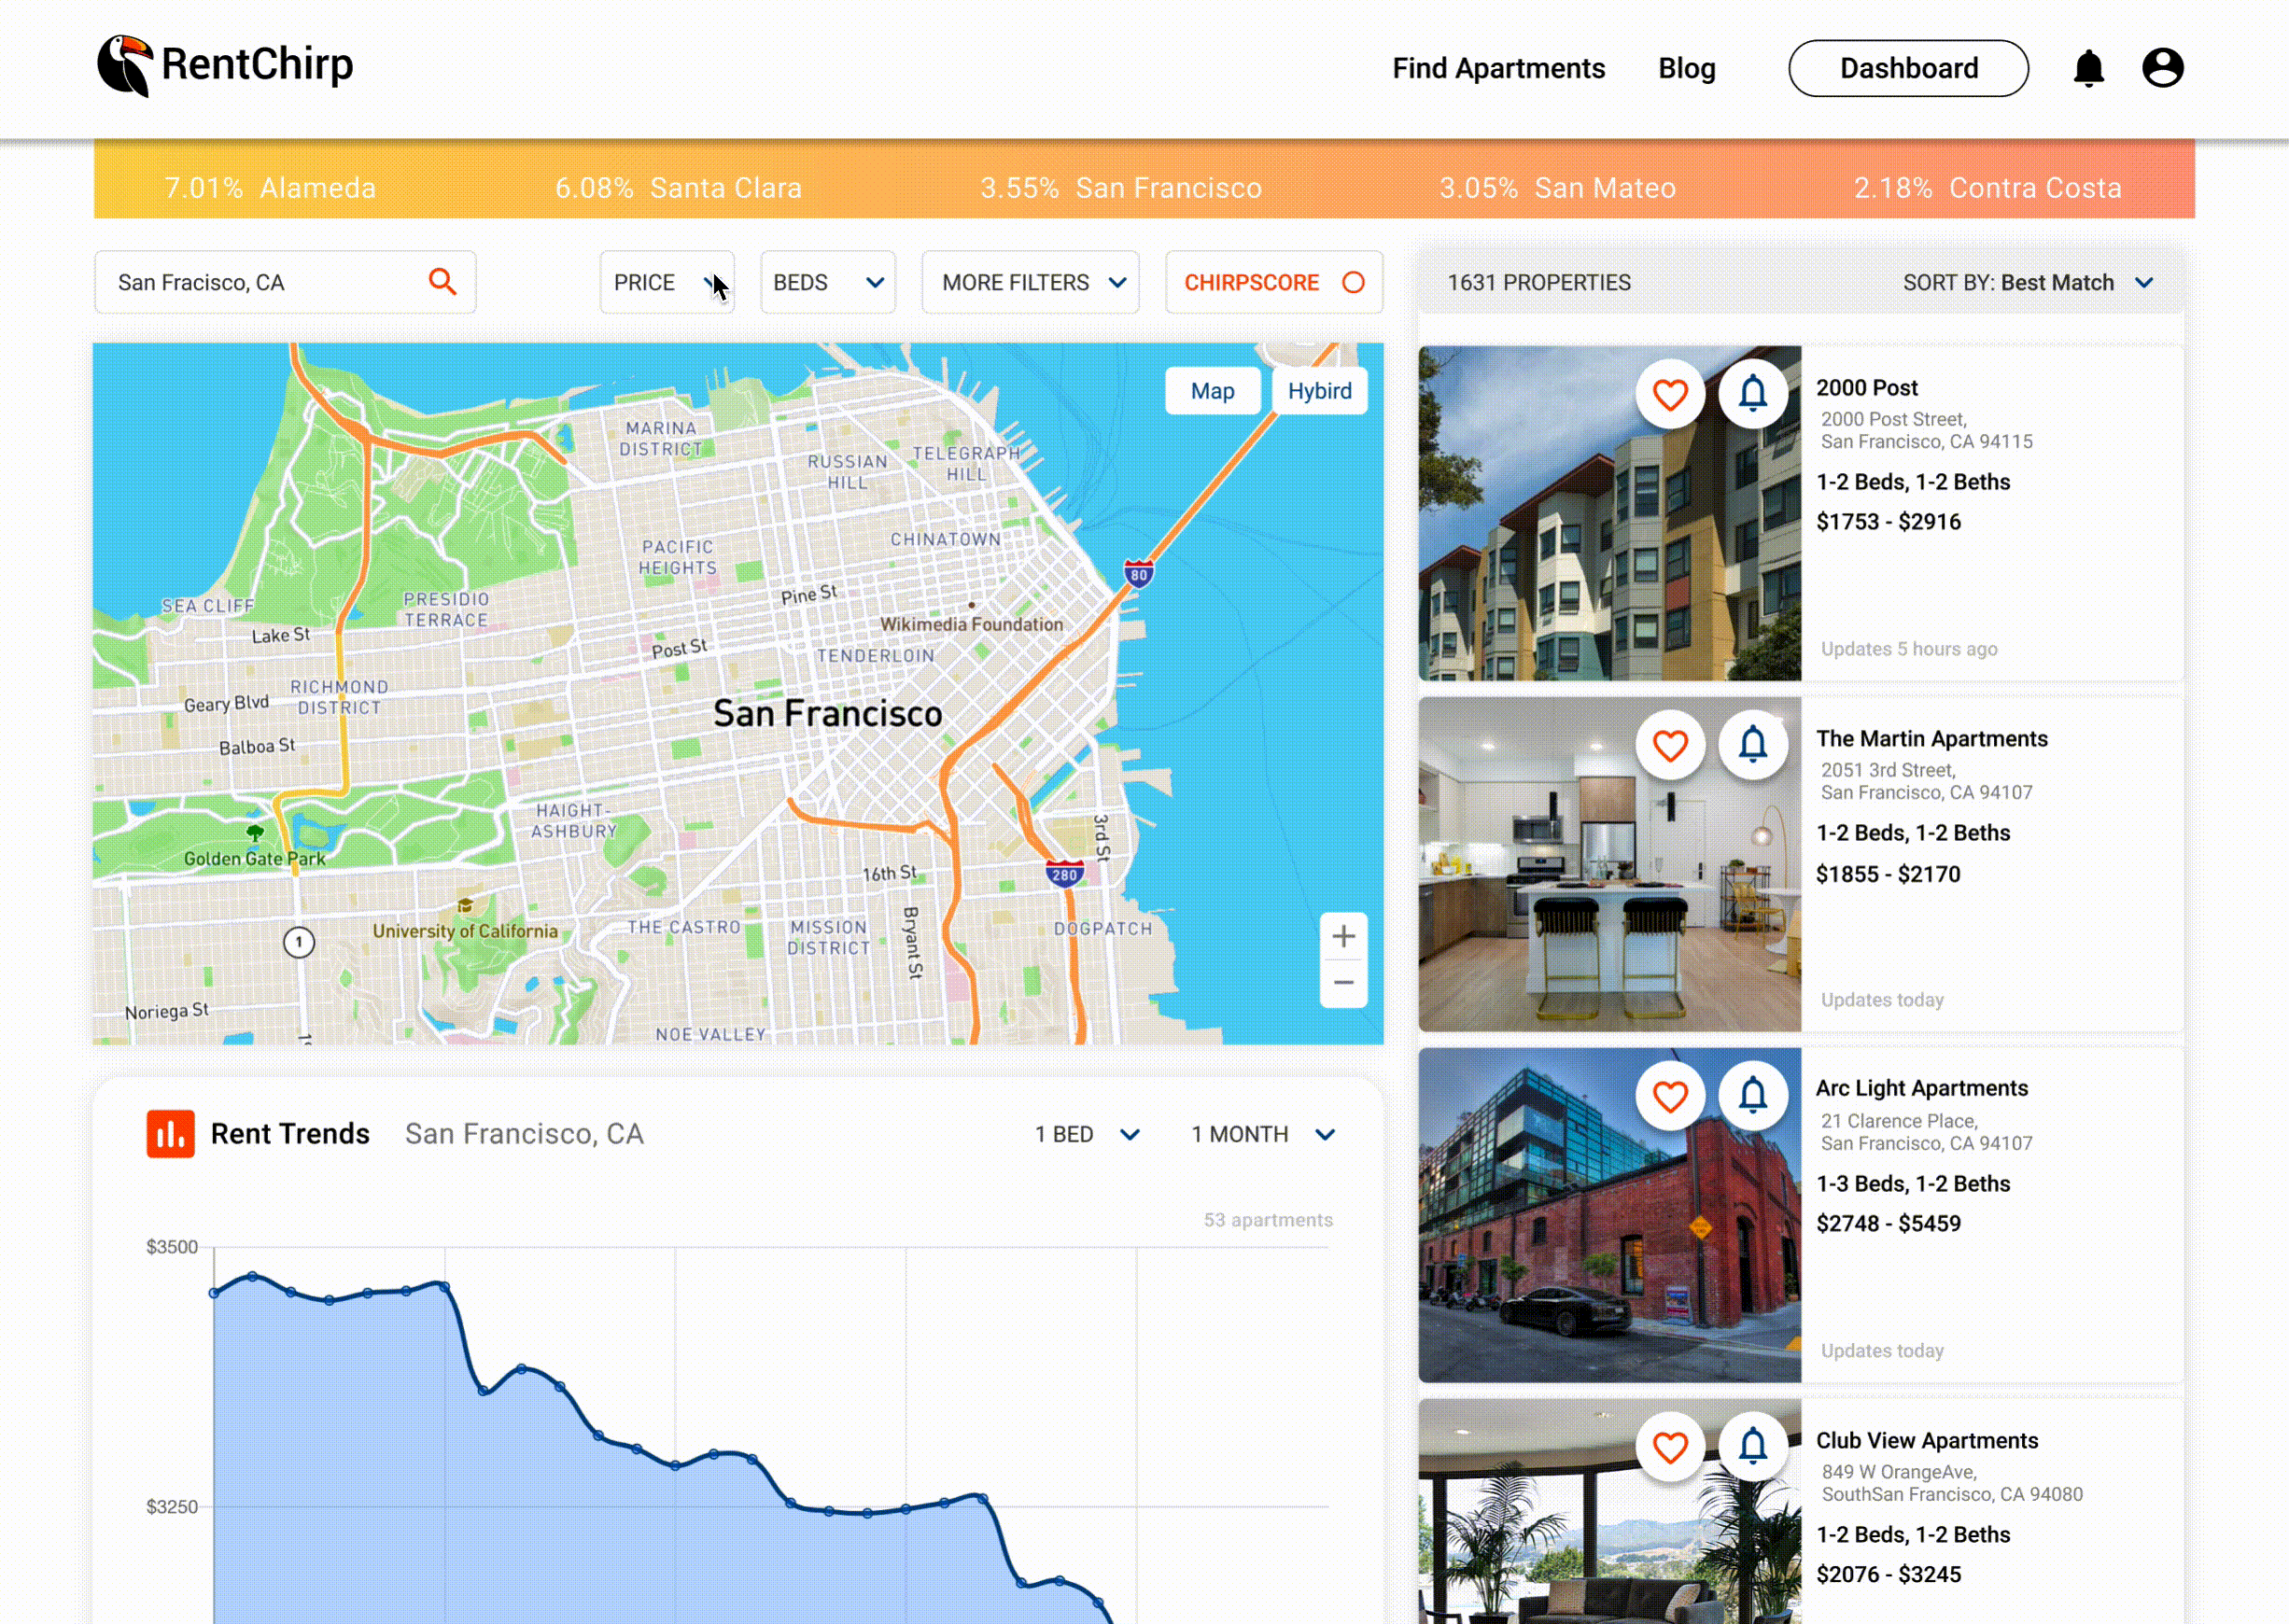The height and width of the screenshot is (1624, 2289).
Task: Open the Club View Apartments listing title
Action: click(x=1926, y=1440)
